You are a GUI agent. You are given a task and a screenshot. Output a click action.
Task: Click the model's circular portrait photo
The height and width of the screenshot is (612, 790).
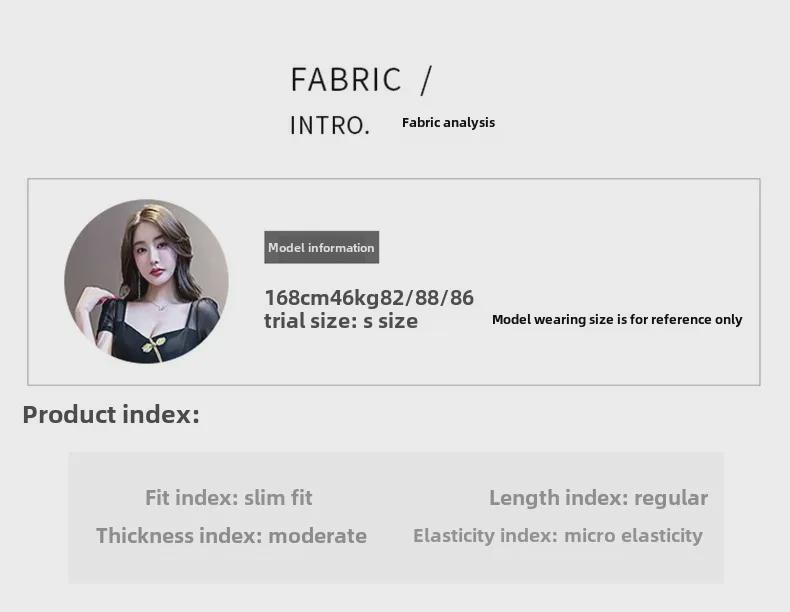tap(146, 282)
